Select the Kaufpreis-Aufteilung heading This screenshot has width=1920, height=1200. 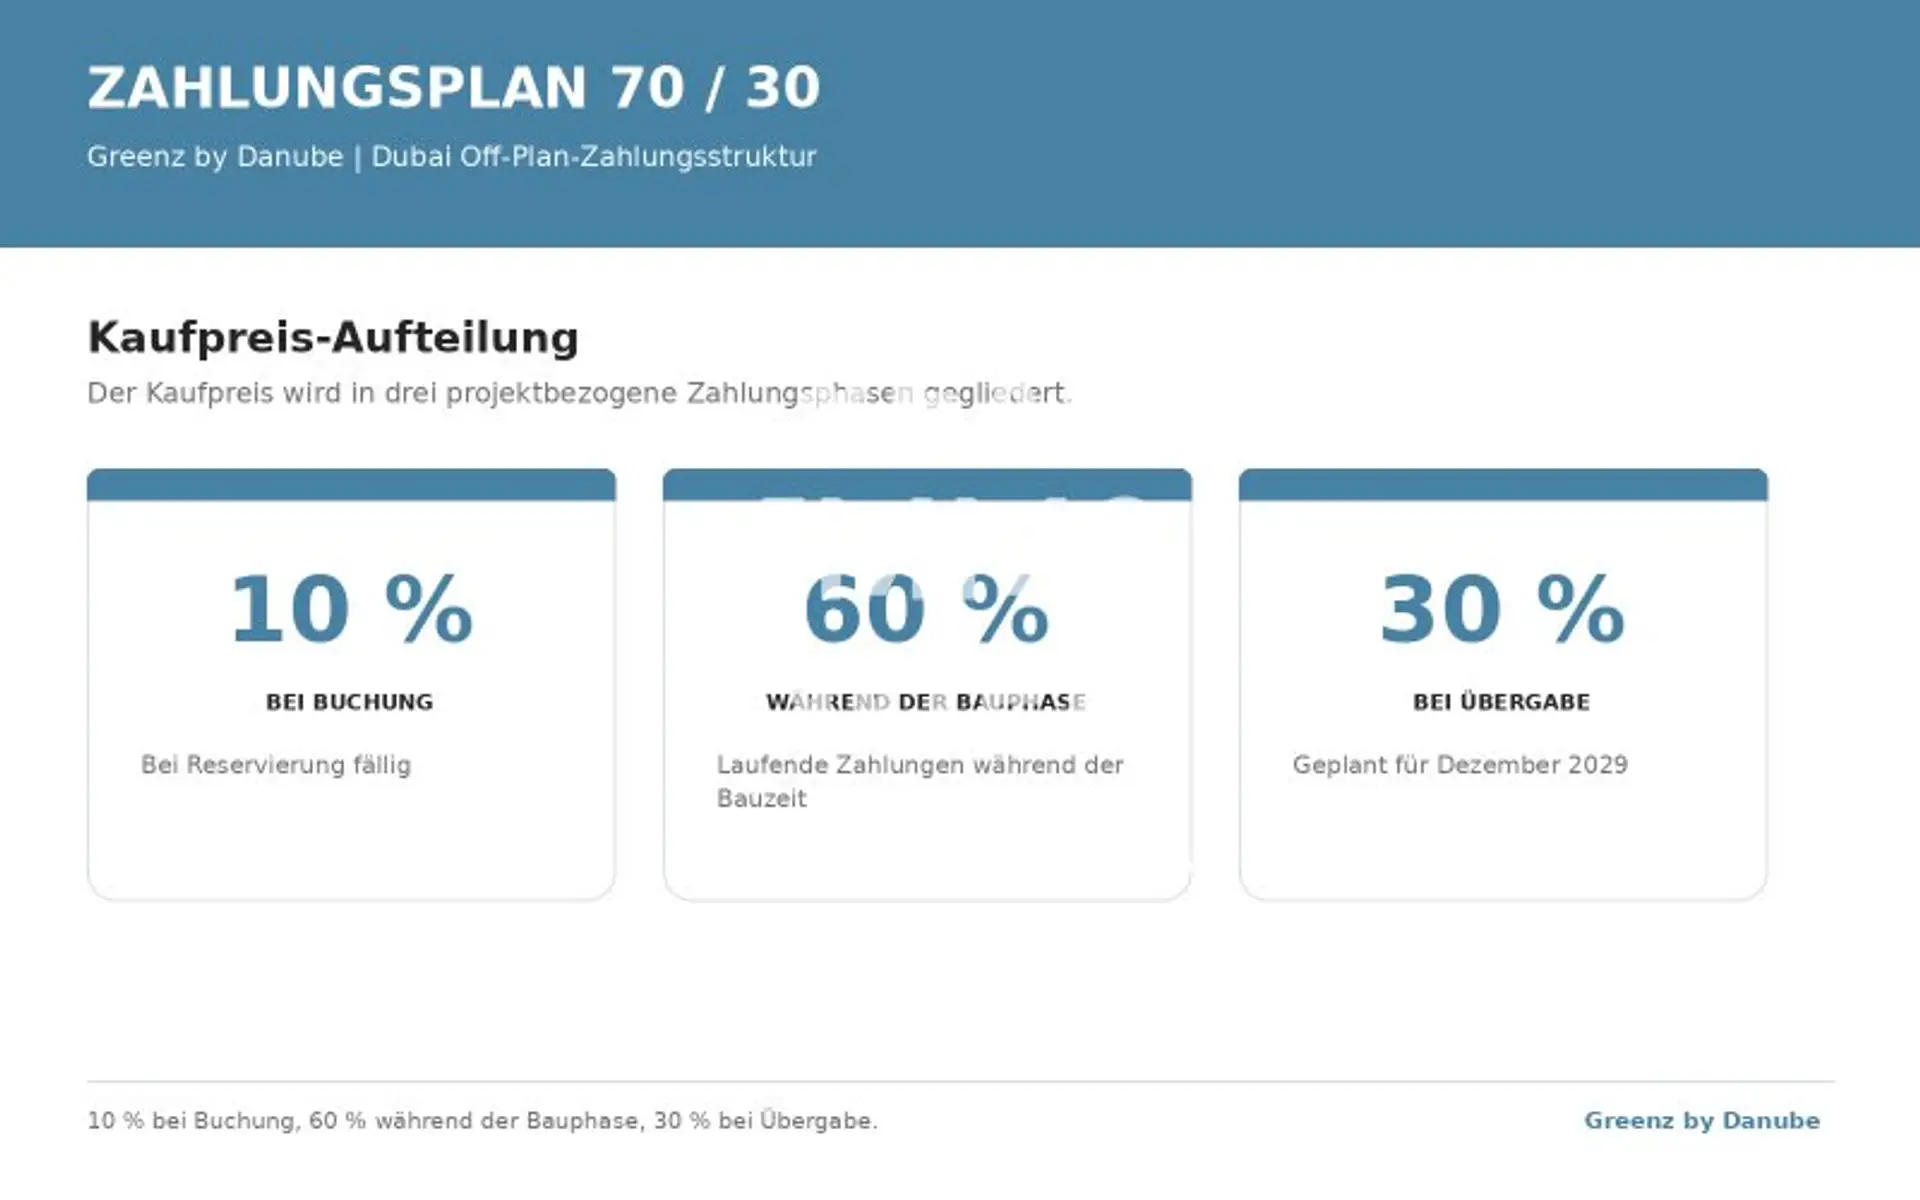[x=333, y=337]
